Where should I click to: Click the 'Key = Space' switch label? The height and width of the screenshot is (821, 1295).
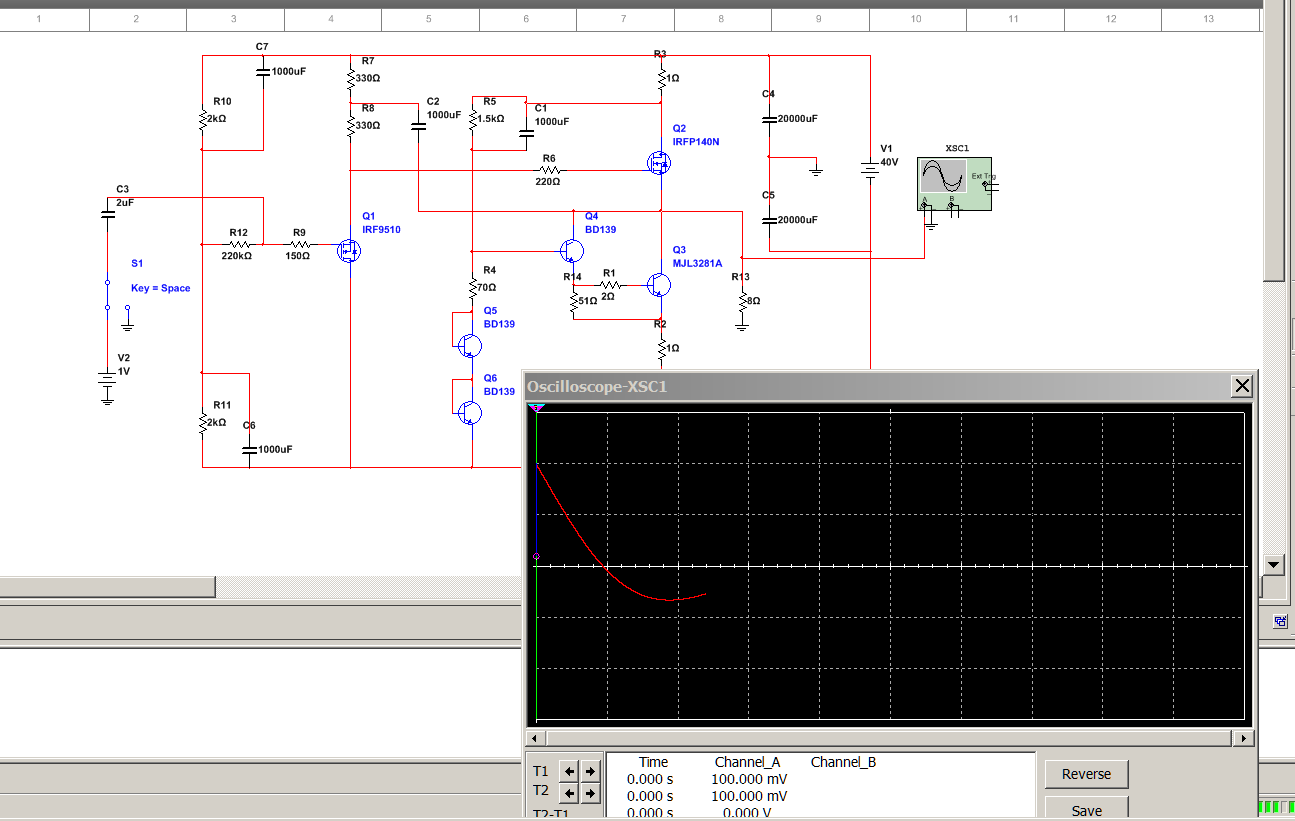click(x=160, y=288)
